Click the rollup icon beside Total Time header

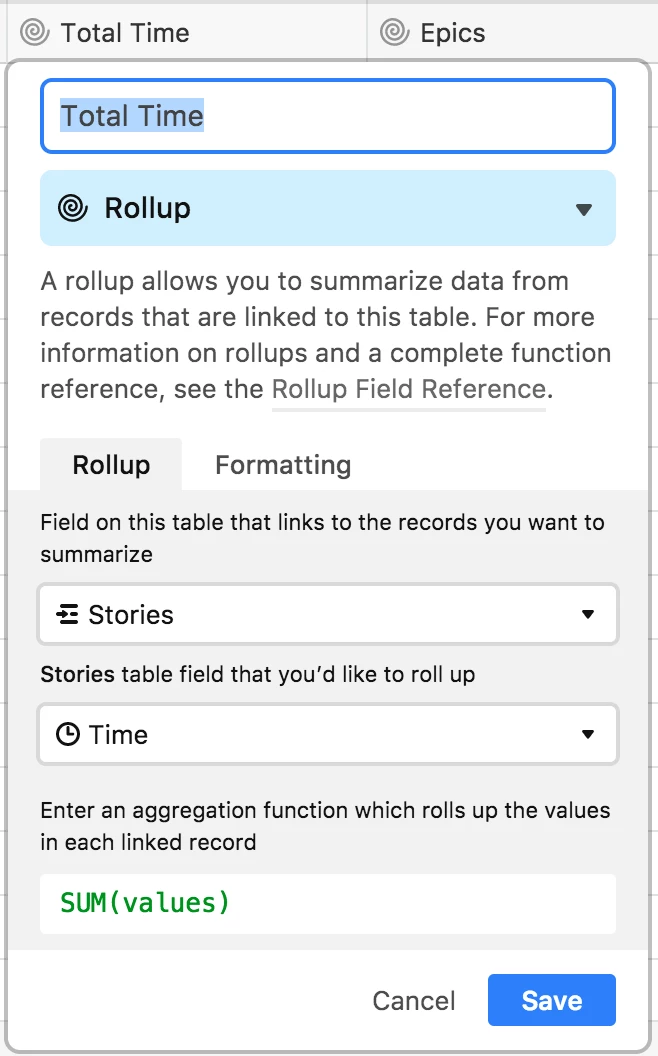click(x=34, y=33)
